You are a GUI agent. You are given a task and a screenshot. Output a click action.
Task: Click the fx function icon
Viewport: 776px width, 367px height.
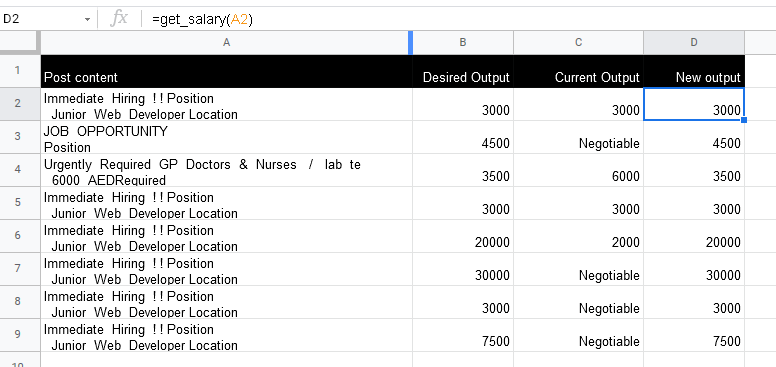pyautogui.click(x=119, y=19)
